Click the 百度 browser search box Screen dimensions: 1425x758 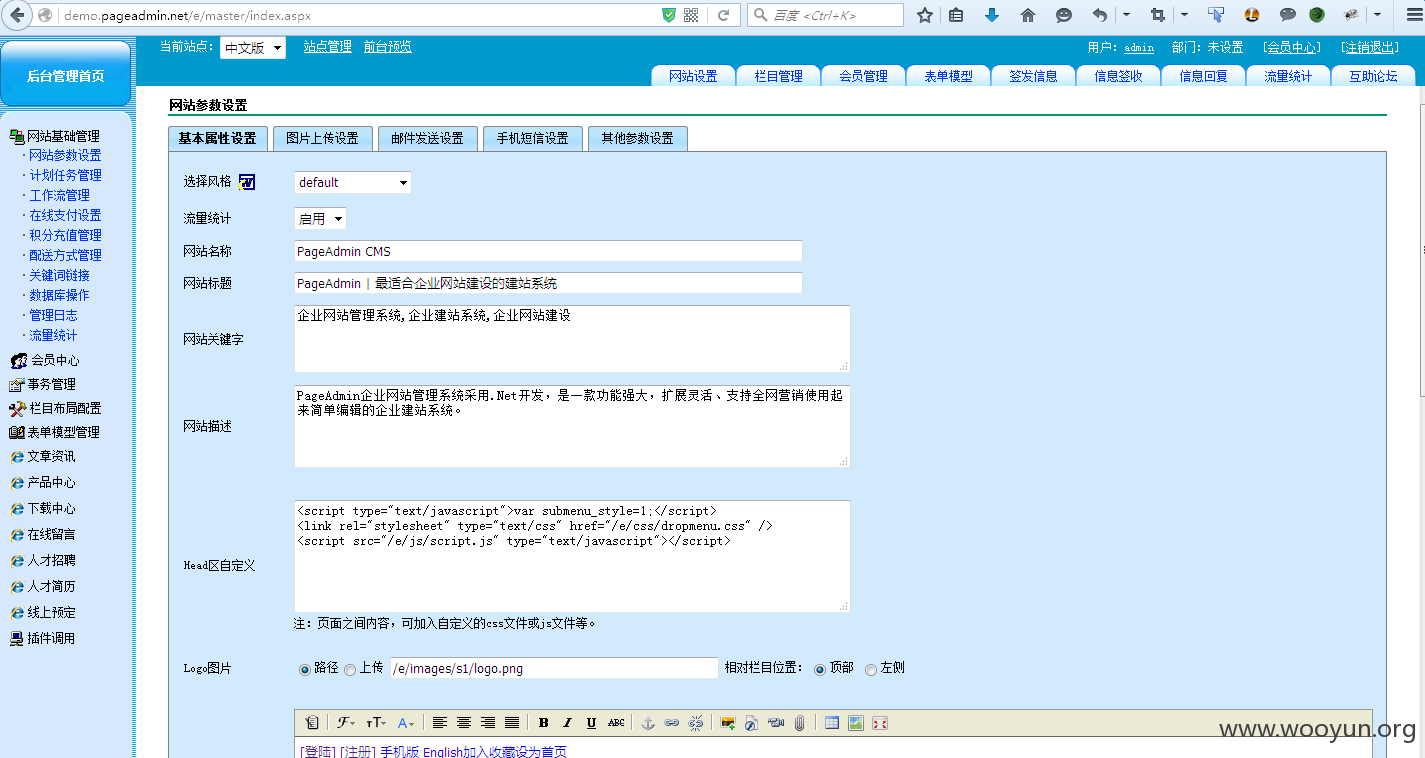point(826,15)
